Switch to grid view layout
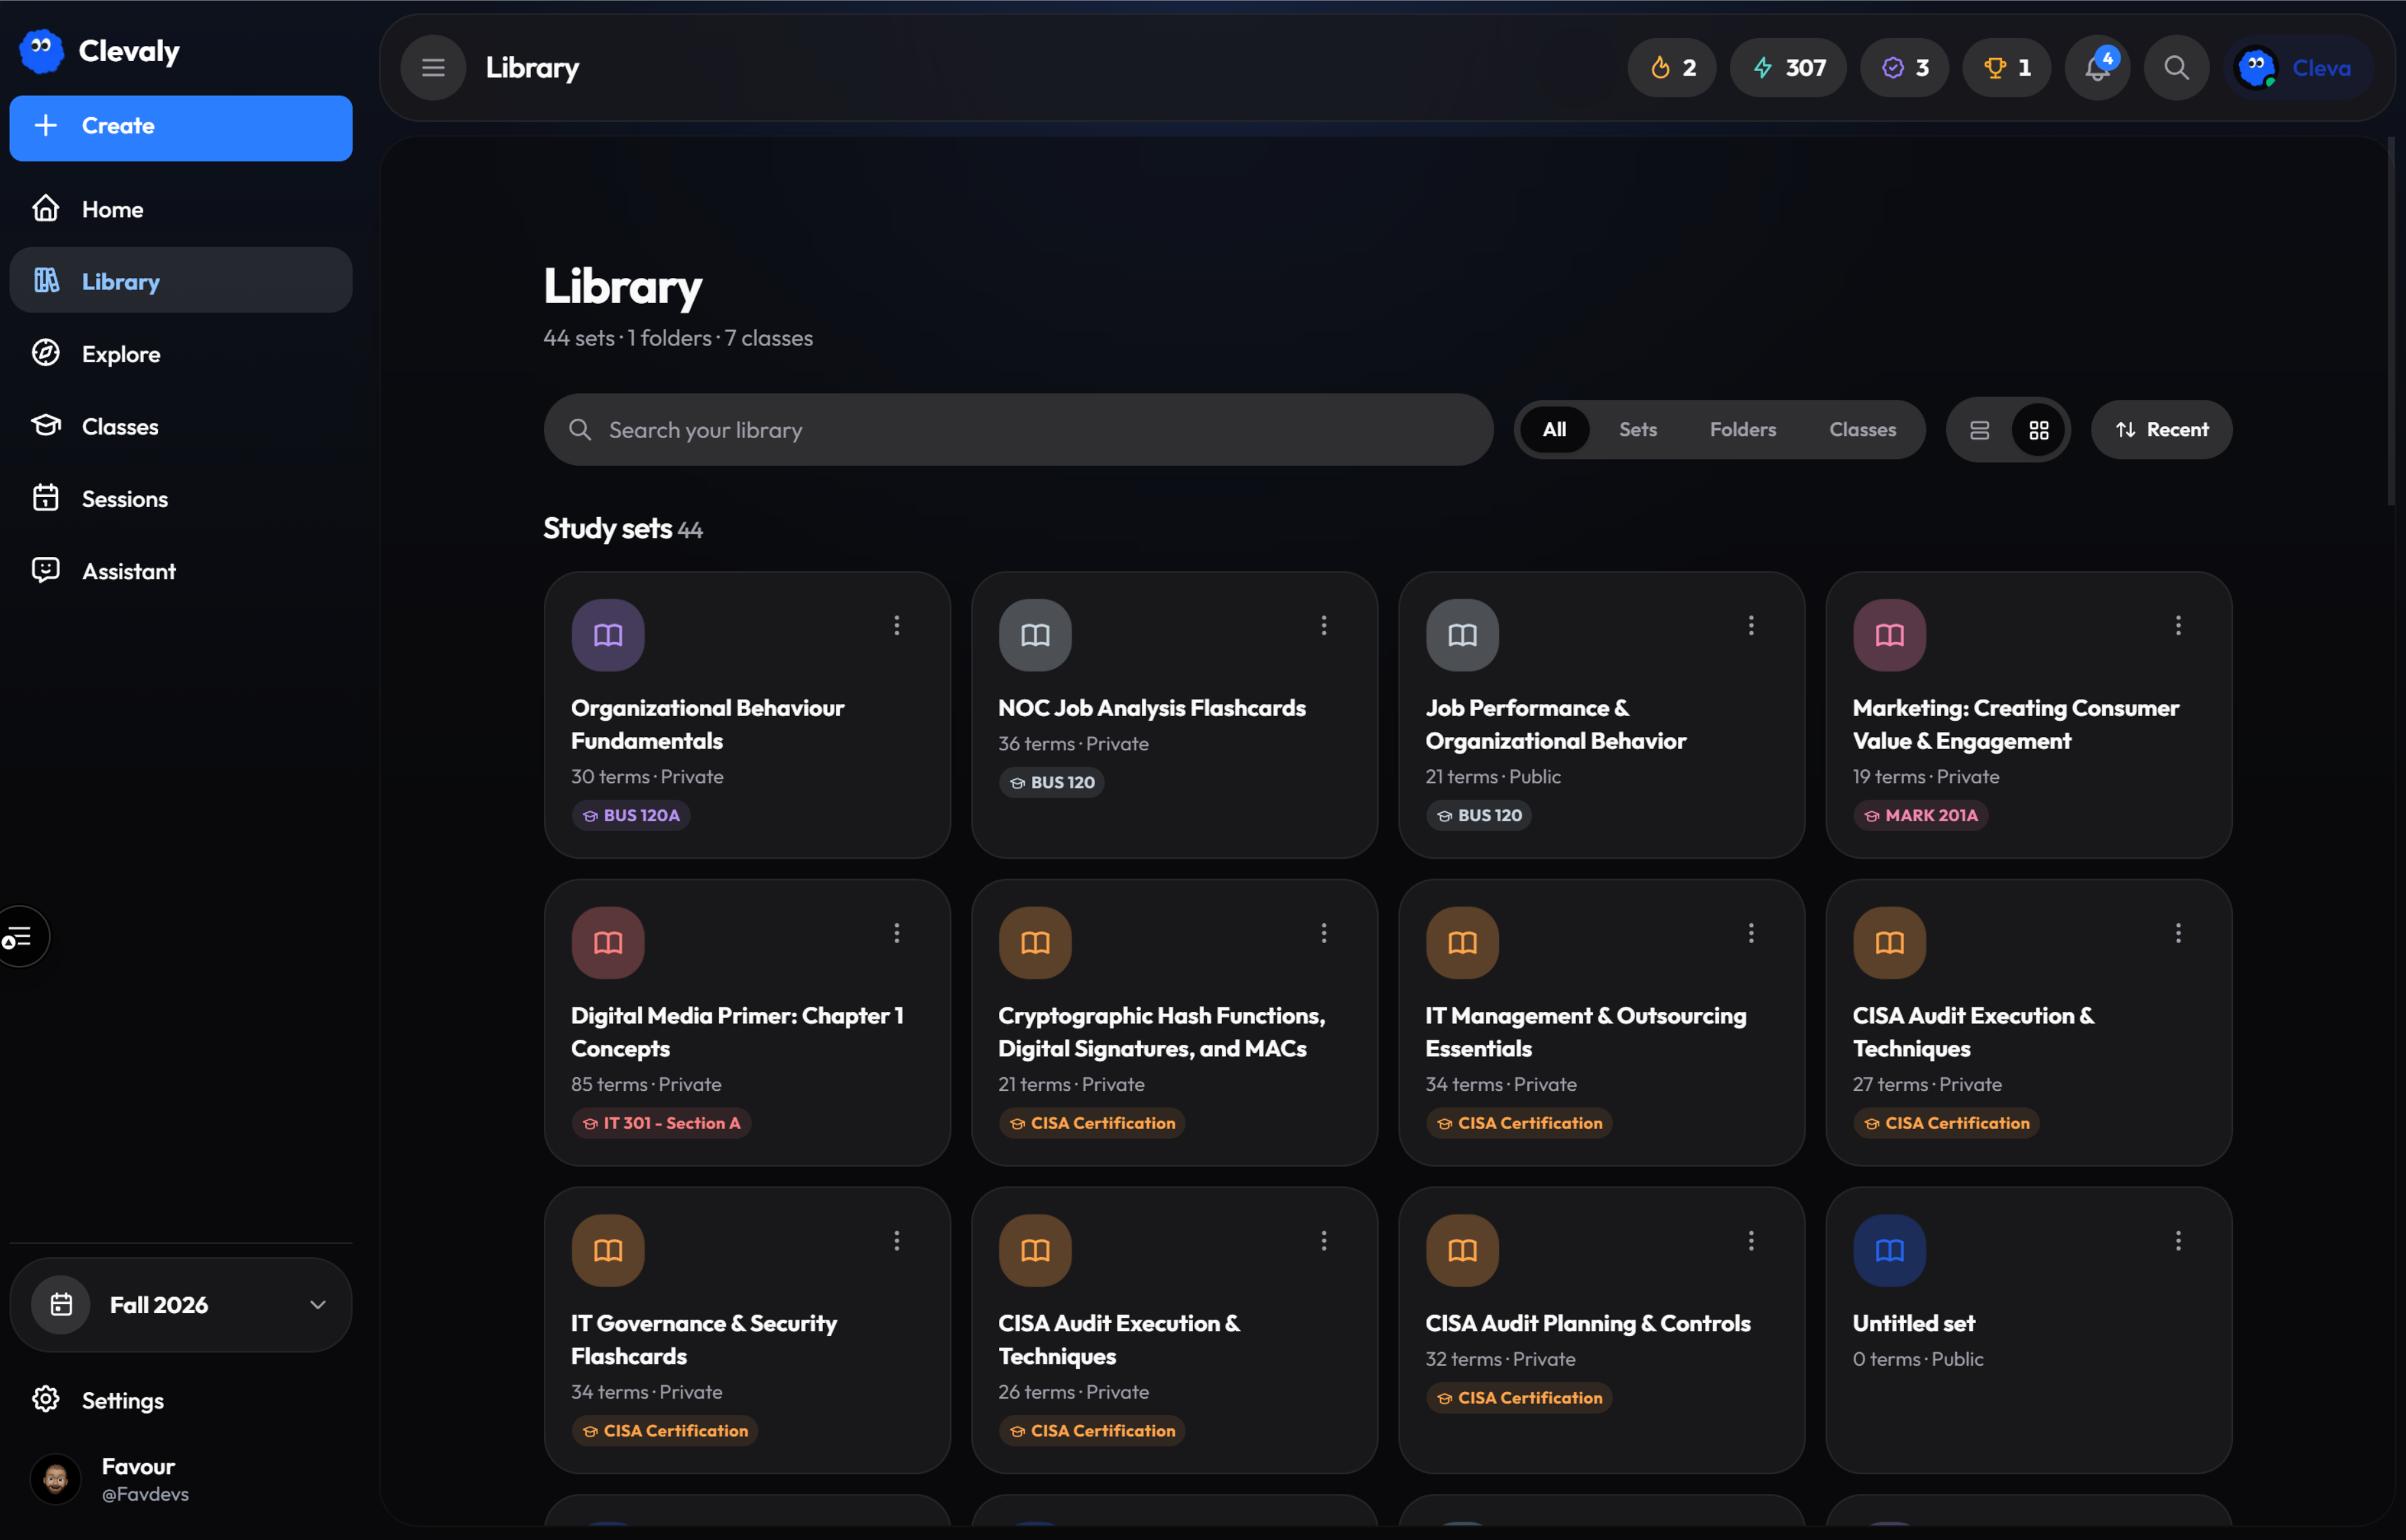Image resolution: width=2406 pixels, height=1540 pixels. [x=2039, y=431]
